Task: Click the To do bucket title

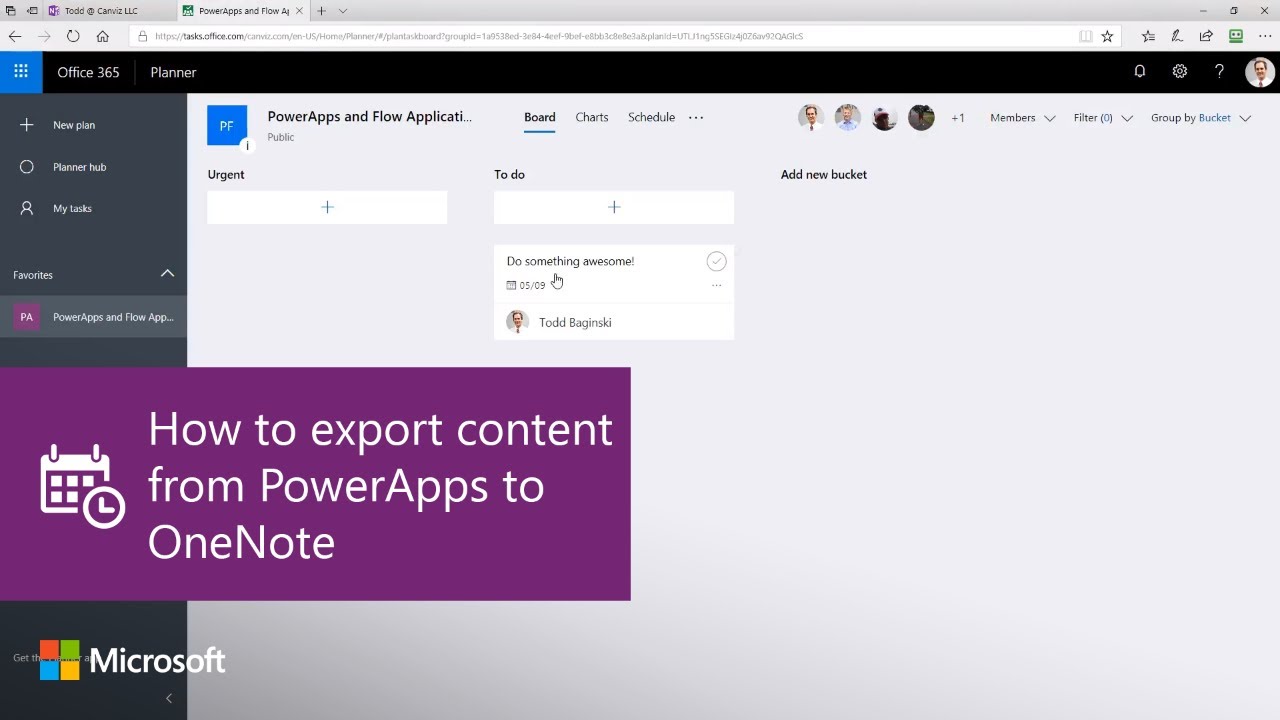Action: coord(509,174)
